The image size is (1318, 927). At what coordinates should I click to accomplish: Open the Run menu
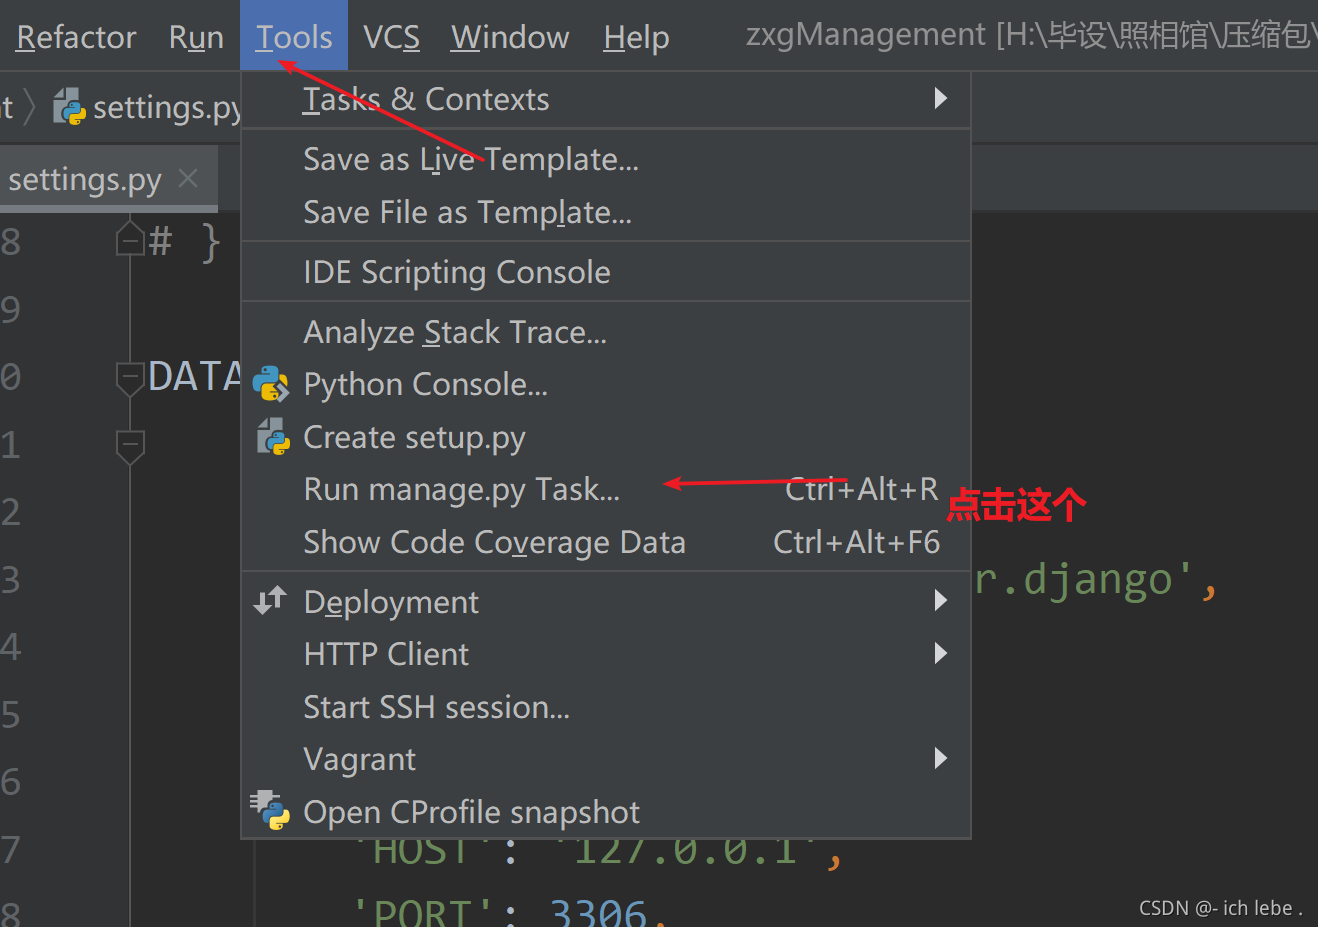pos(196,37)
